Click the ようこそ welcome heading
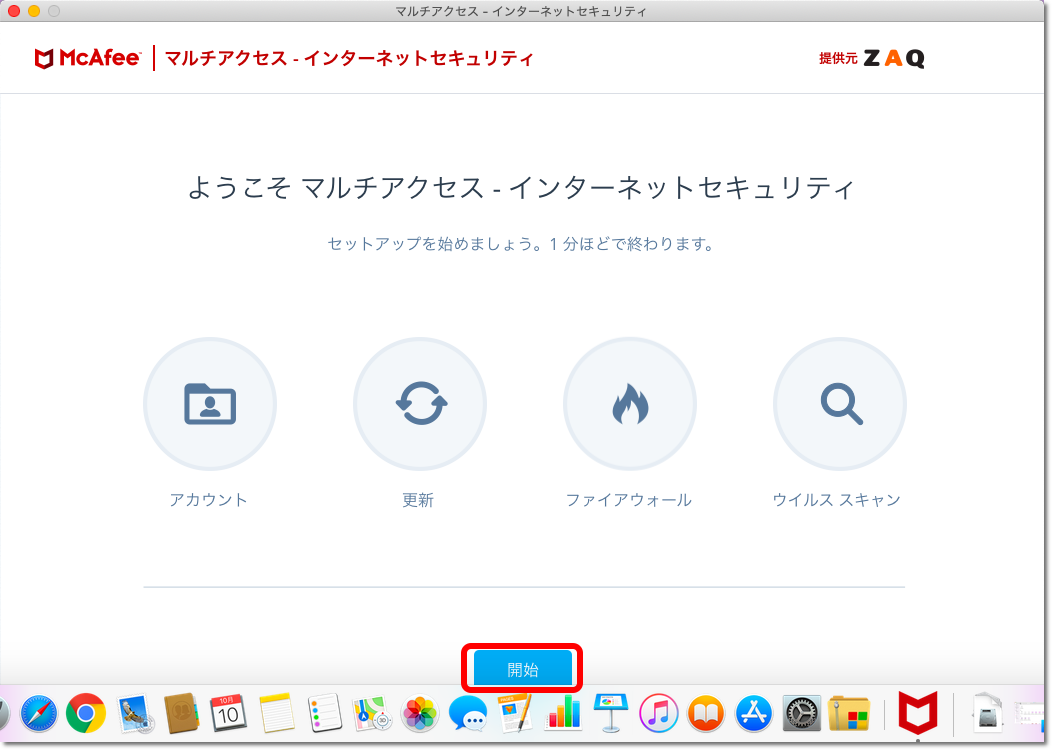 pyautogui.click(x=521, y=187)
